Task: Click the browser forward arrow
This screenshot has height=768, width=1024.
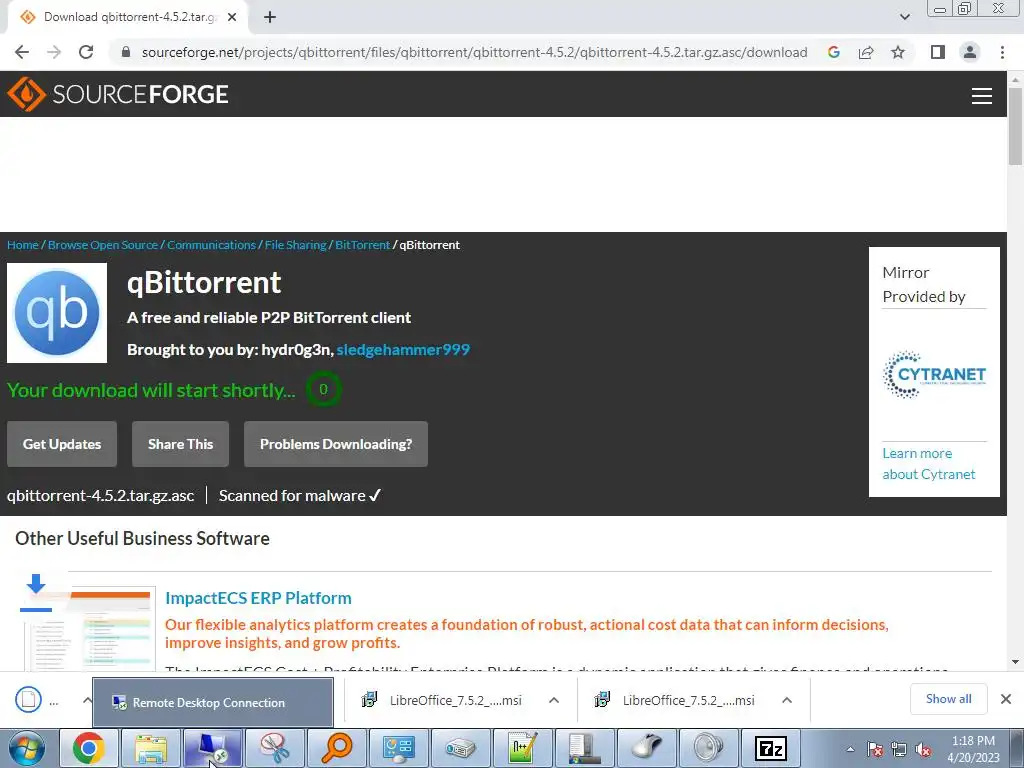Action: pyautogui.click(x=54, y=52)
